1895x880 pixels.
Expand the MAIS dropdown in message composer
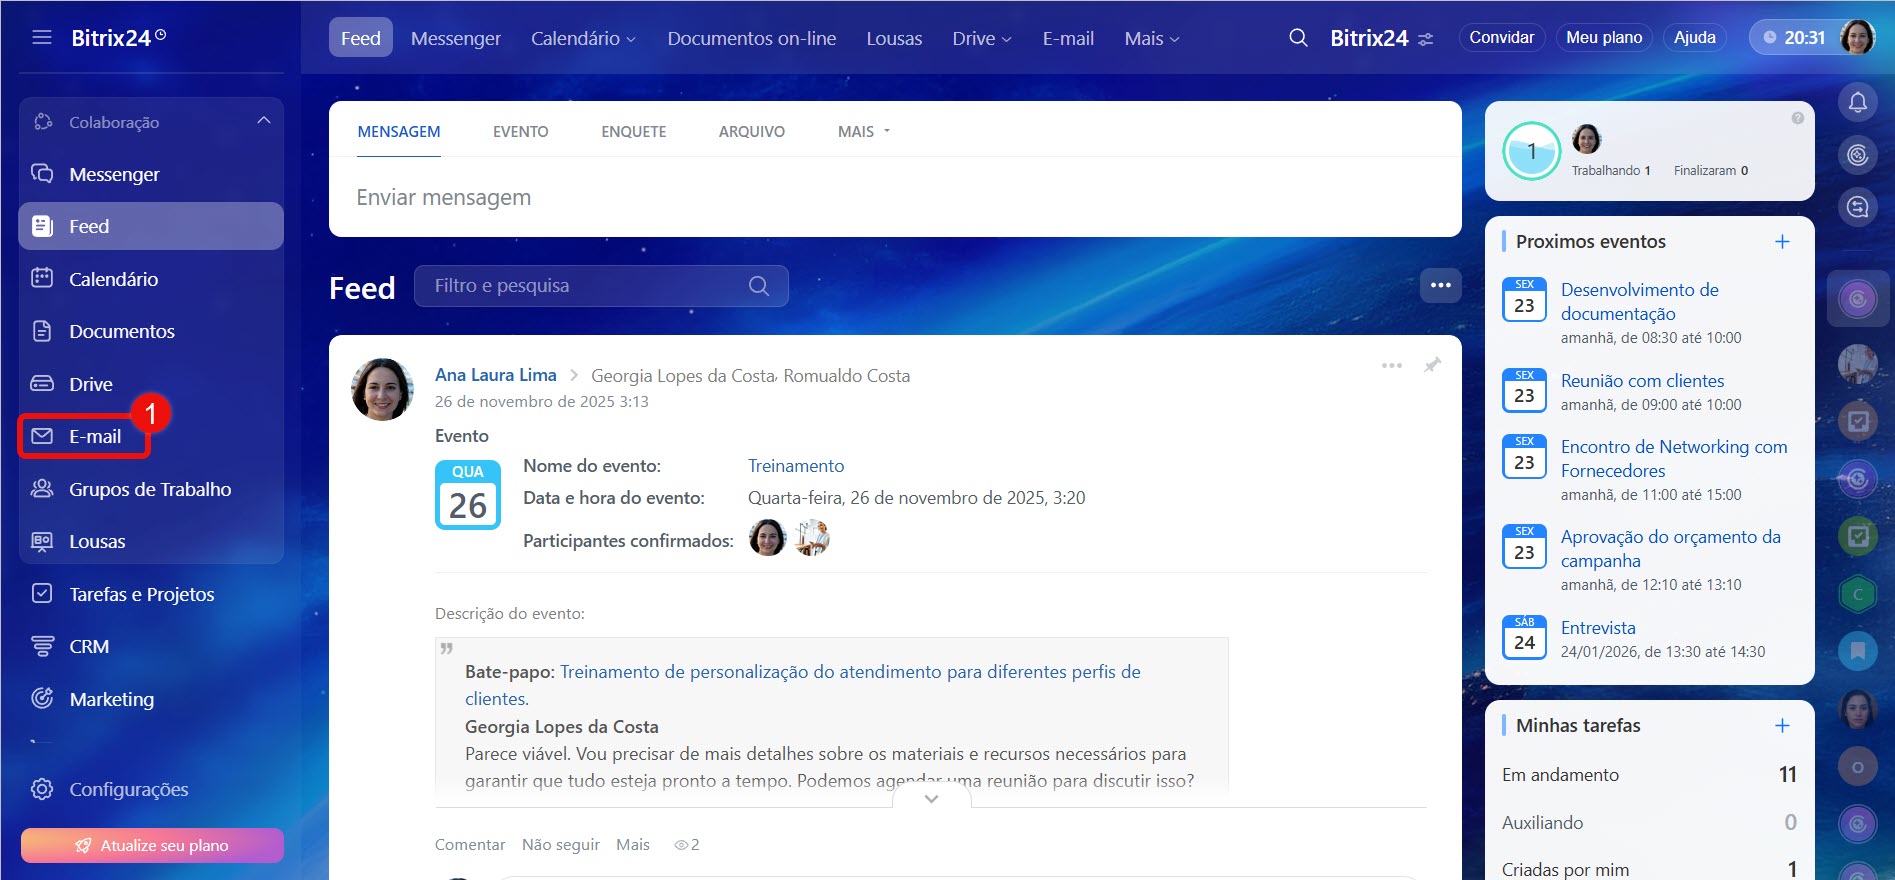click(x=863, y=131)
